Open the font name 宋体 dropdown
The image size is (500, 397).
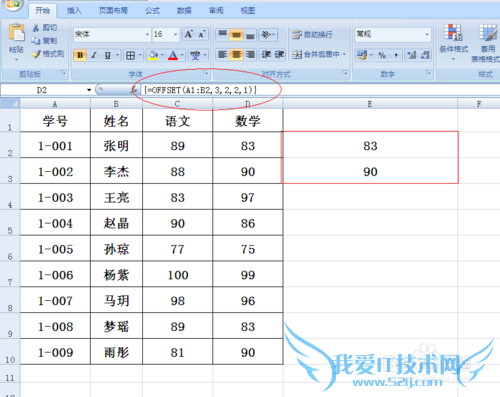(147, 34)
